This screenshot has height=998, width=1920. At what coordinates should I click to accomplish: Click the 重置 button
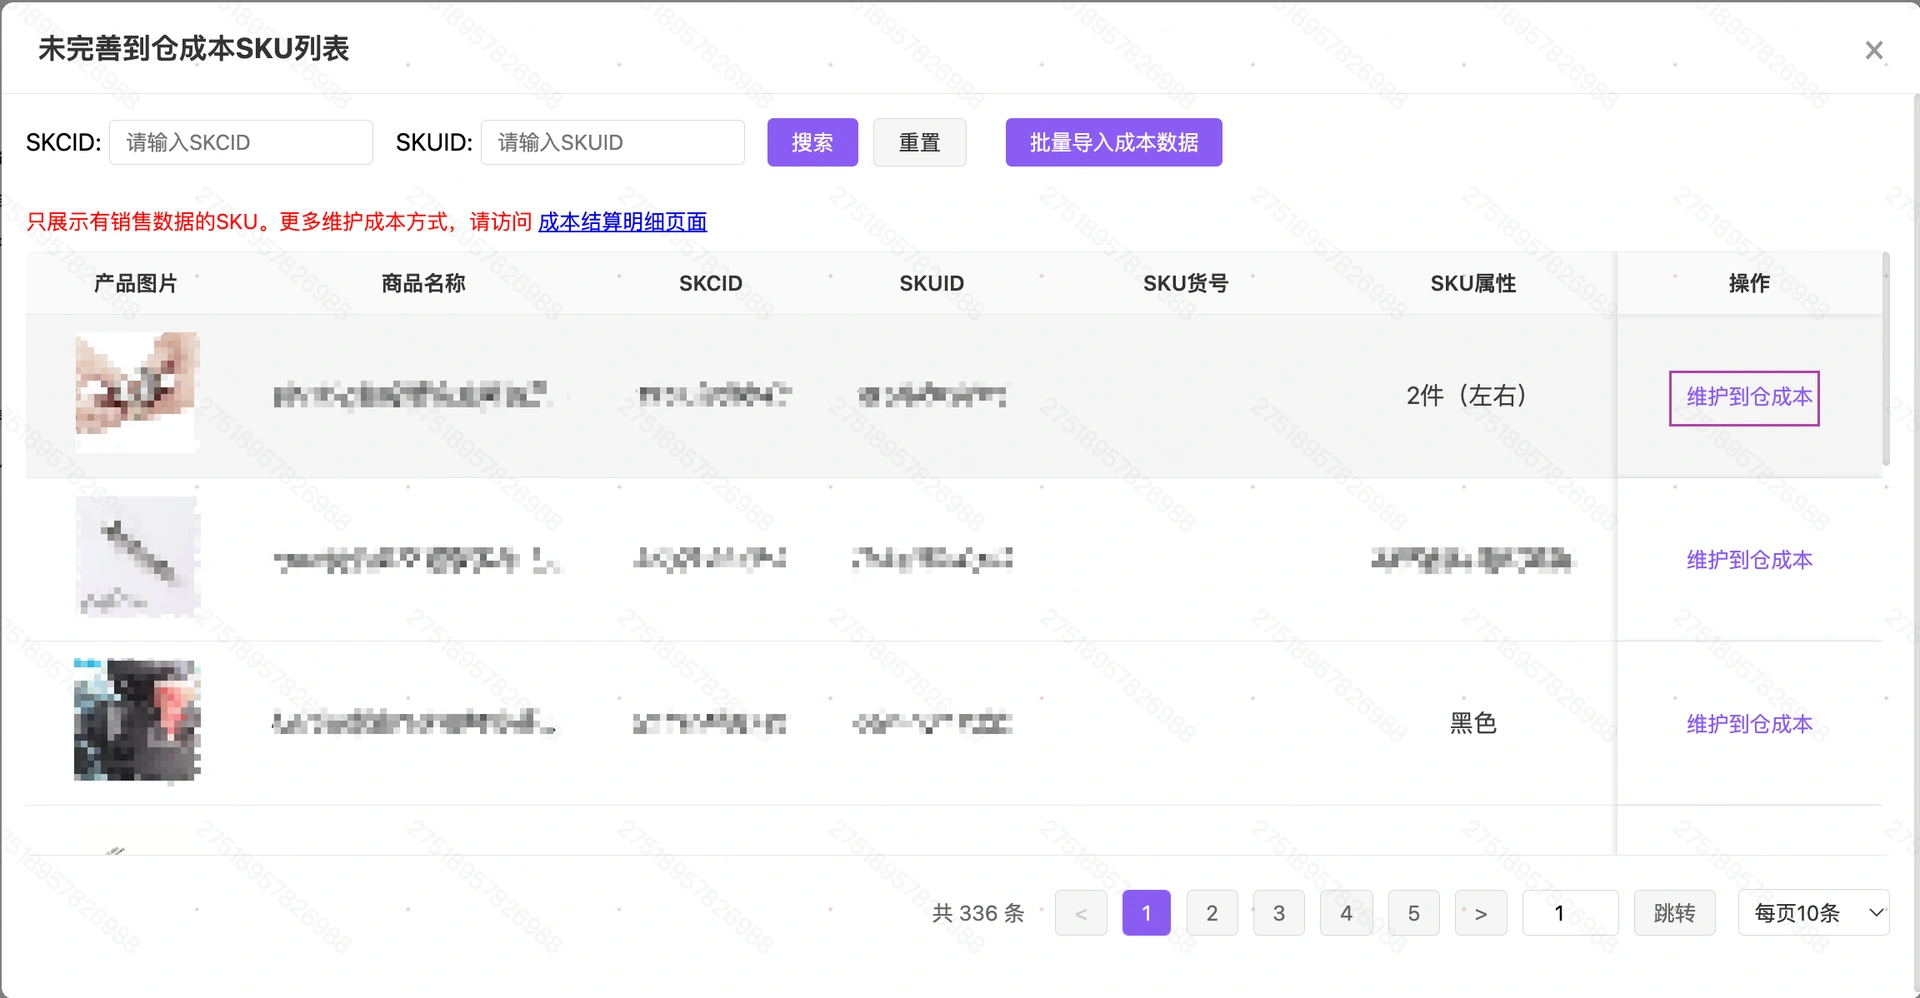[x=920, y=142]
